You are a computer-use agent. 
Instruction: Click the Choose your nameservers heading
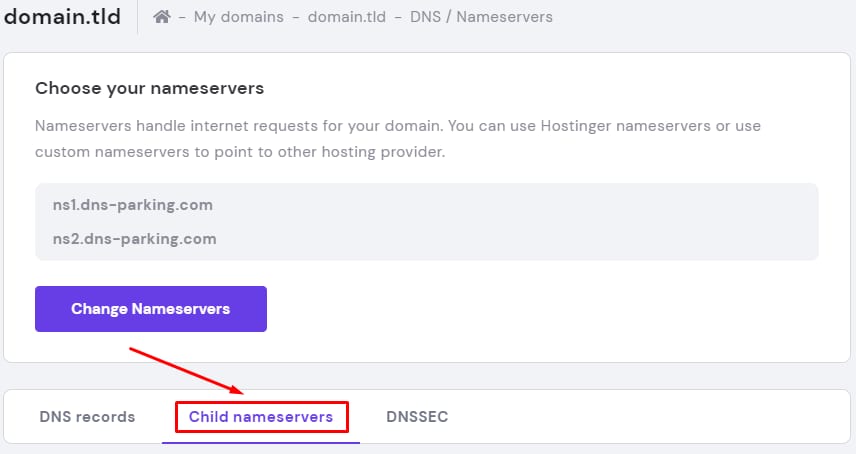(x=149, y=88)
